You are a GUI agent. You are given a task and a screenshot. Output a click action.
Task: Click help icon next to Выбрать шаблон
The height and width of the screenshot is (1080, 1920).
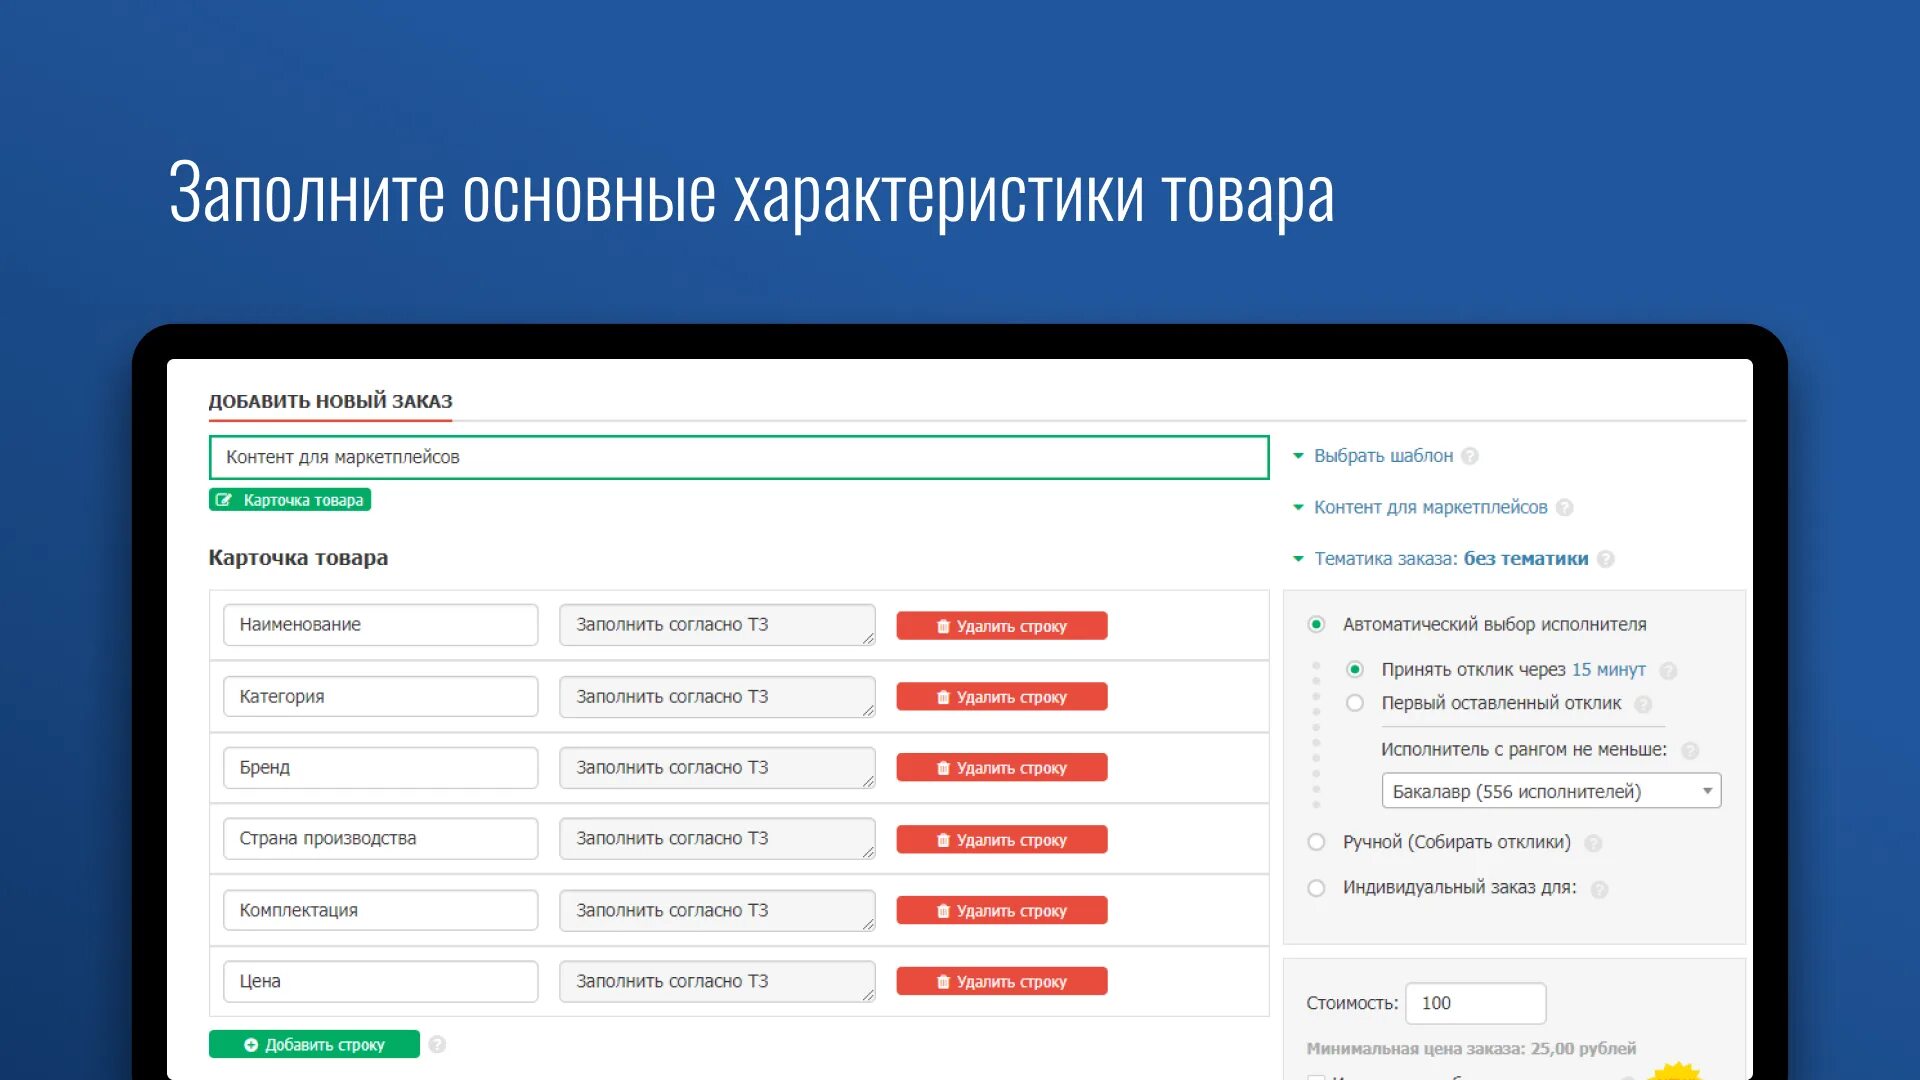[1469, 456]
